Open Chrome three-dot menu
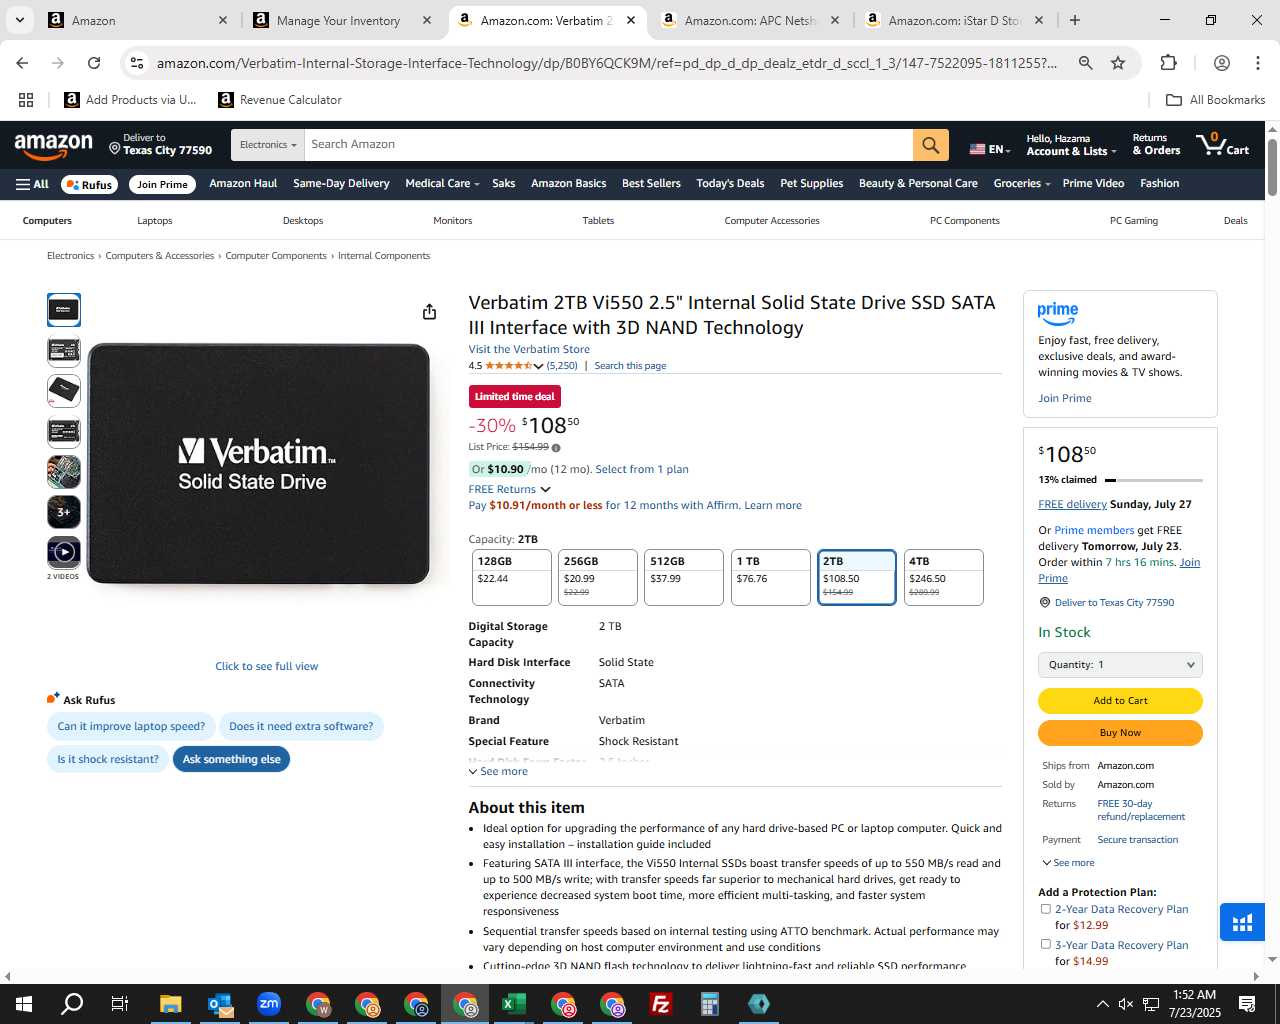1280x1024 pixels. click(x=1257, y=63)
